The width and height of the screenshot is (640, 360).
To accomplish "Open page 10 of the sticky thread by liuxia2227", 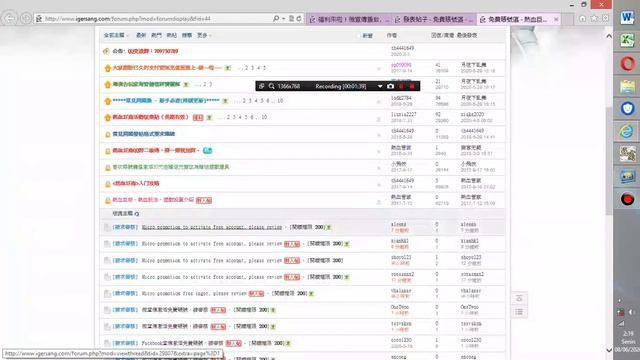I will click(x=264, y=118).
